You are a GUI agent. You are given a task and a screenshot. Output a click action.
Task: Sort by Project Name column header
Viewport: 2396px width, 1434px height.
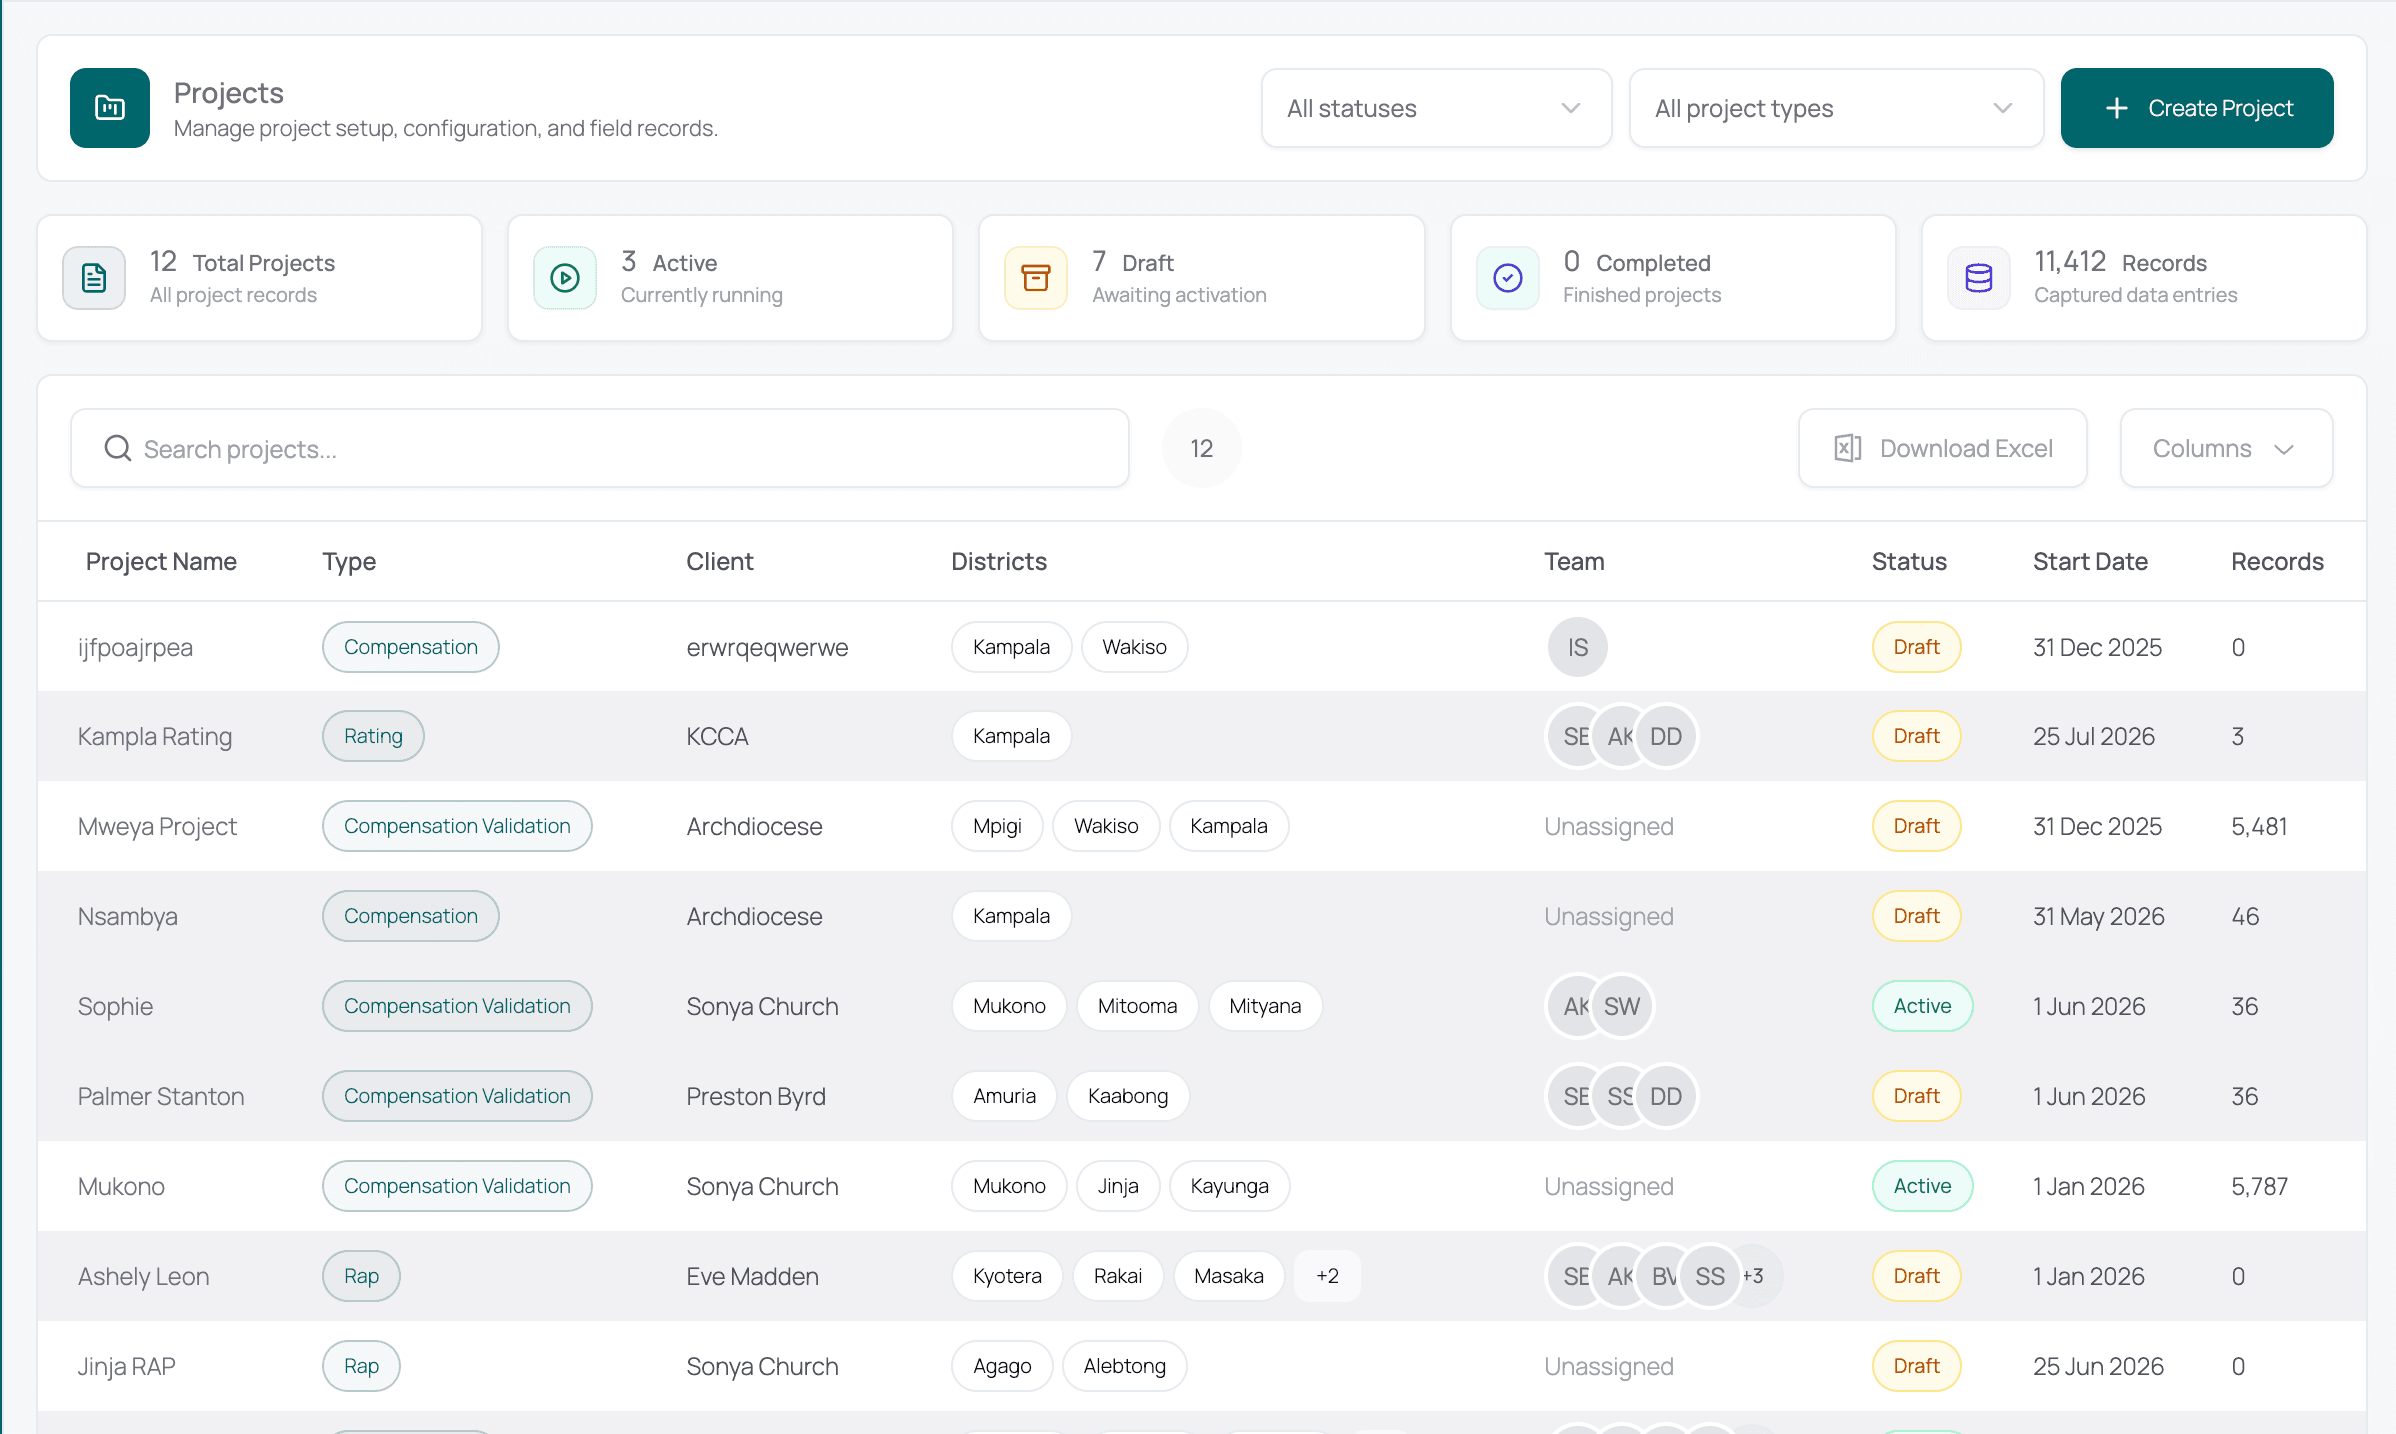(x=161, y=561)
